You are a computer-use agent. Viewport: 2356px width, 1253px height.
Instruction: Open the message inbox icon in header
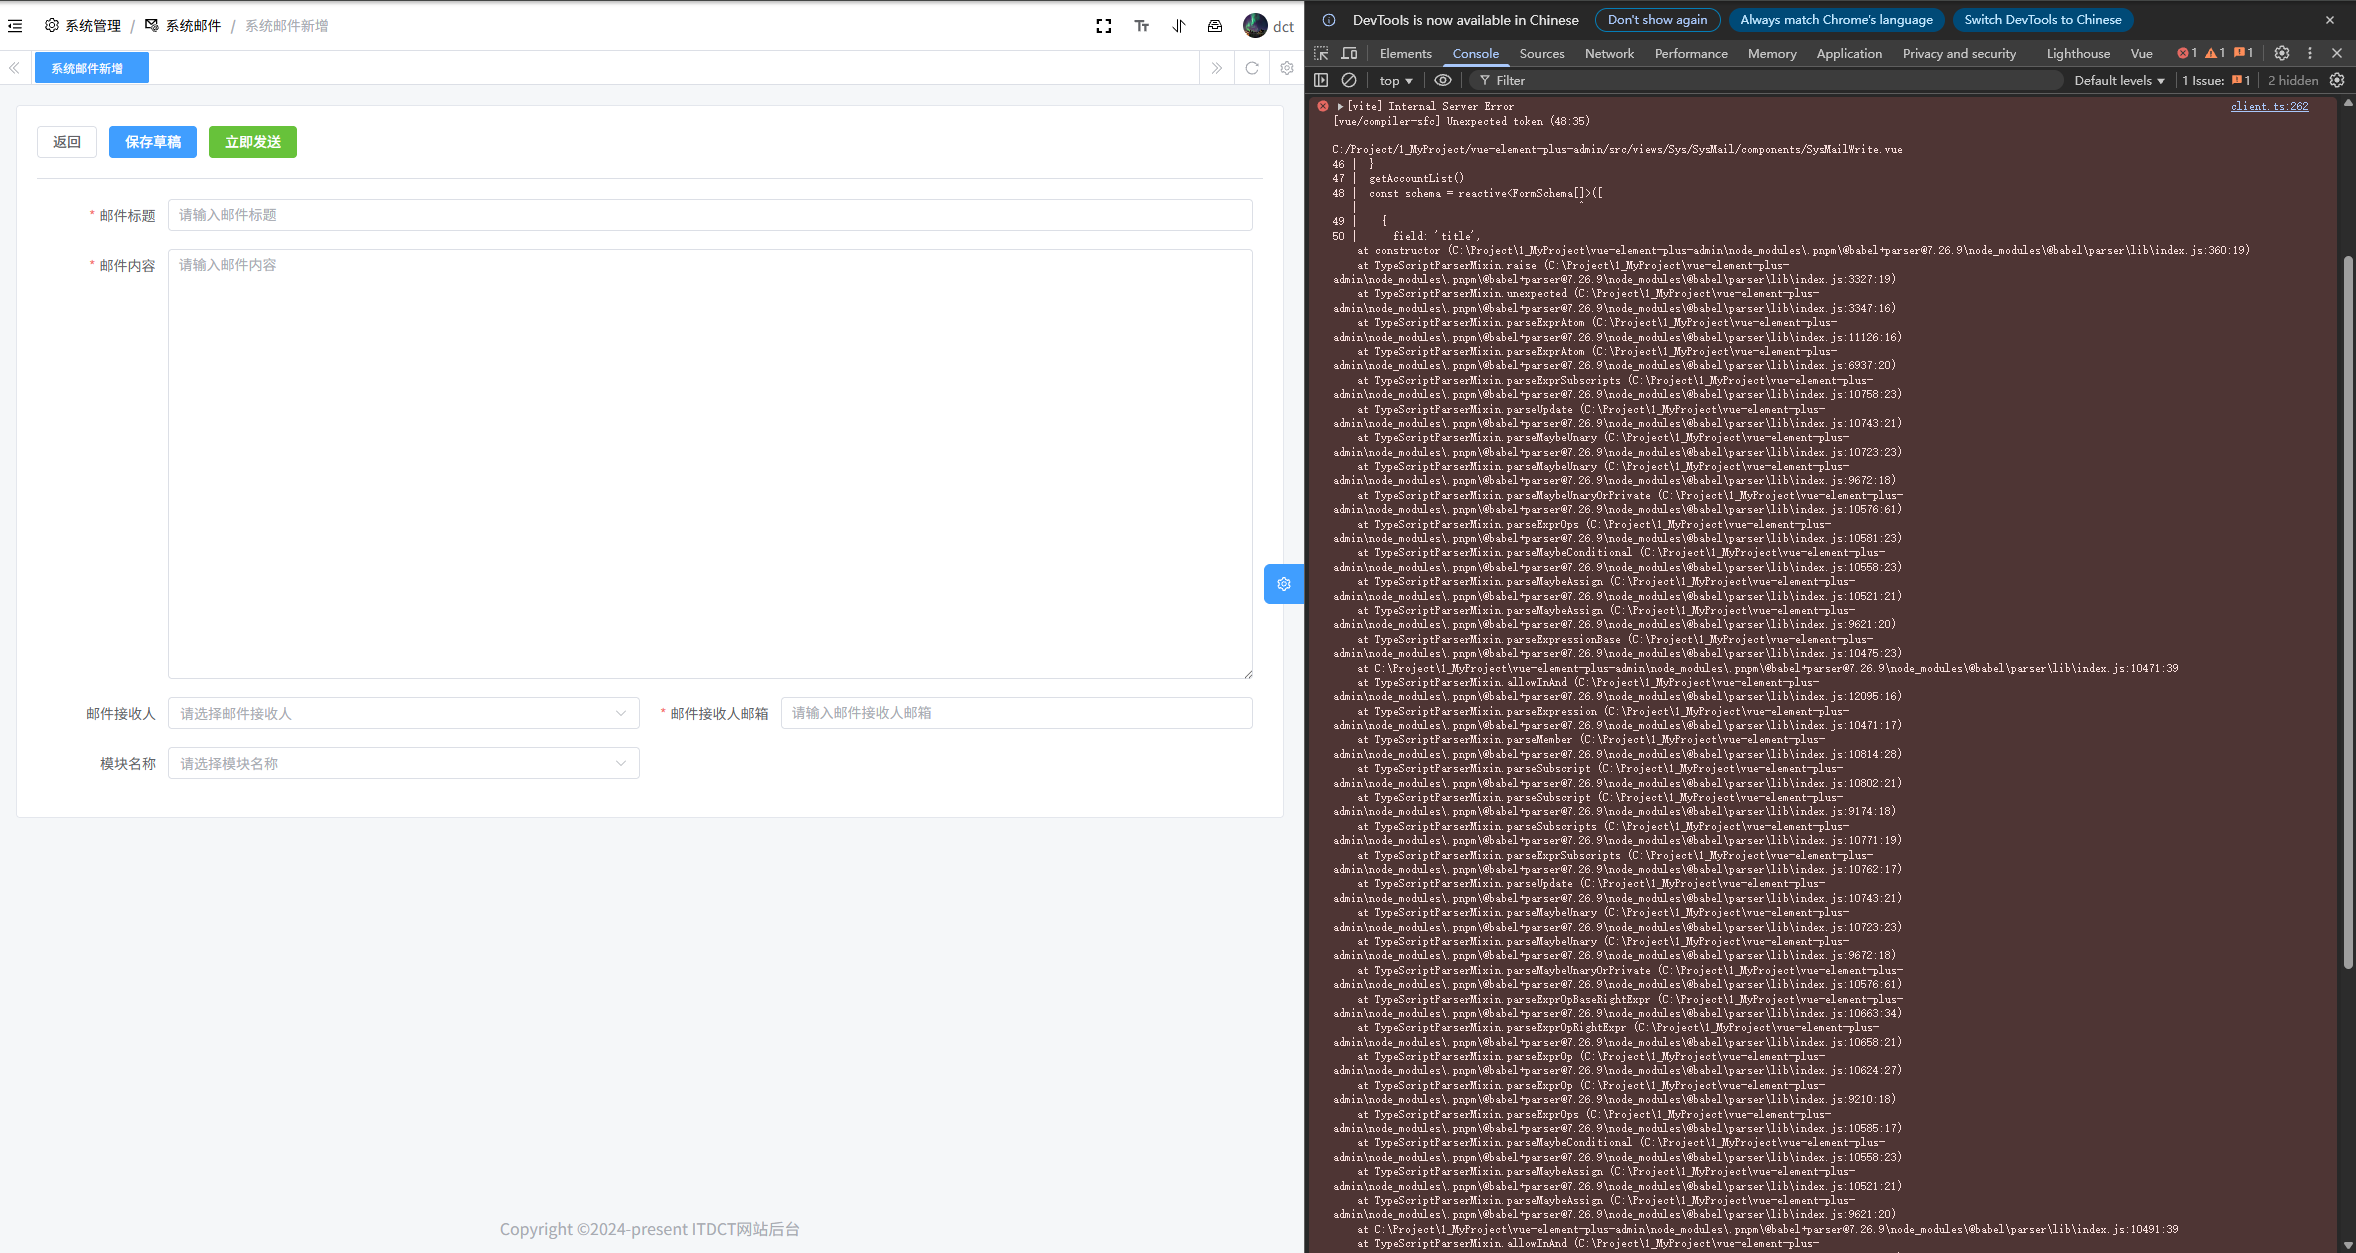coord(1215,26)
